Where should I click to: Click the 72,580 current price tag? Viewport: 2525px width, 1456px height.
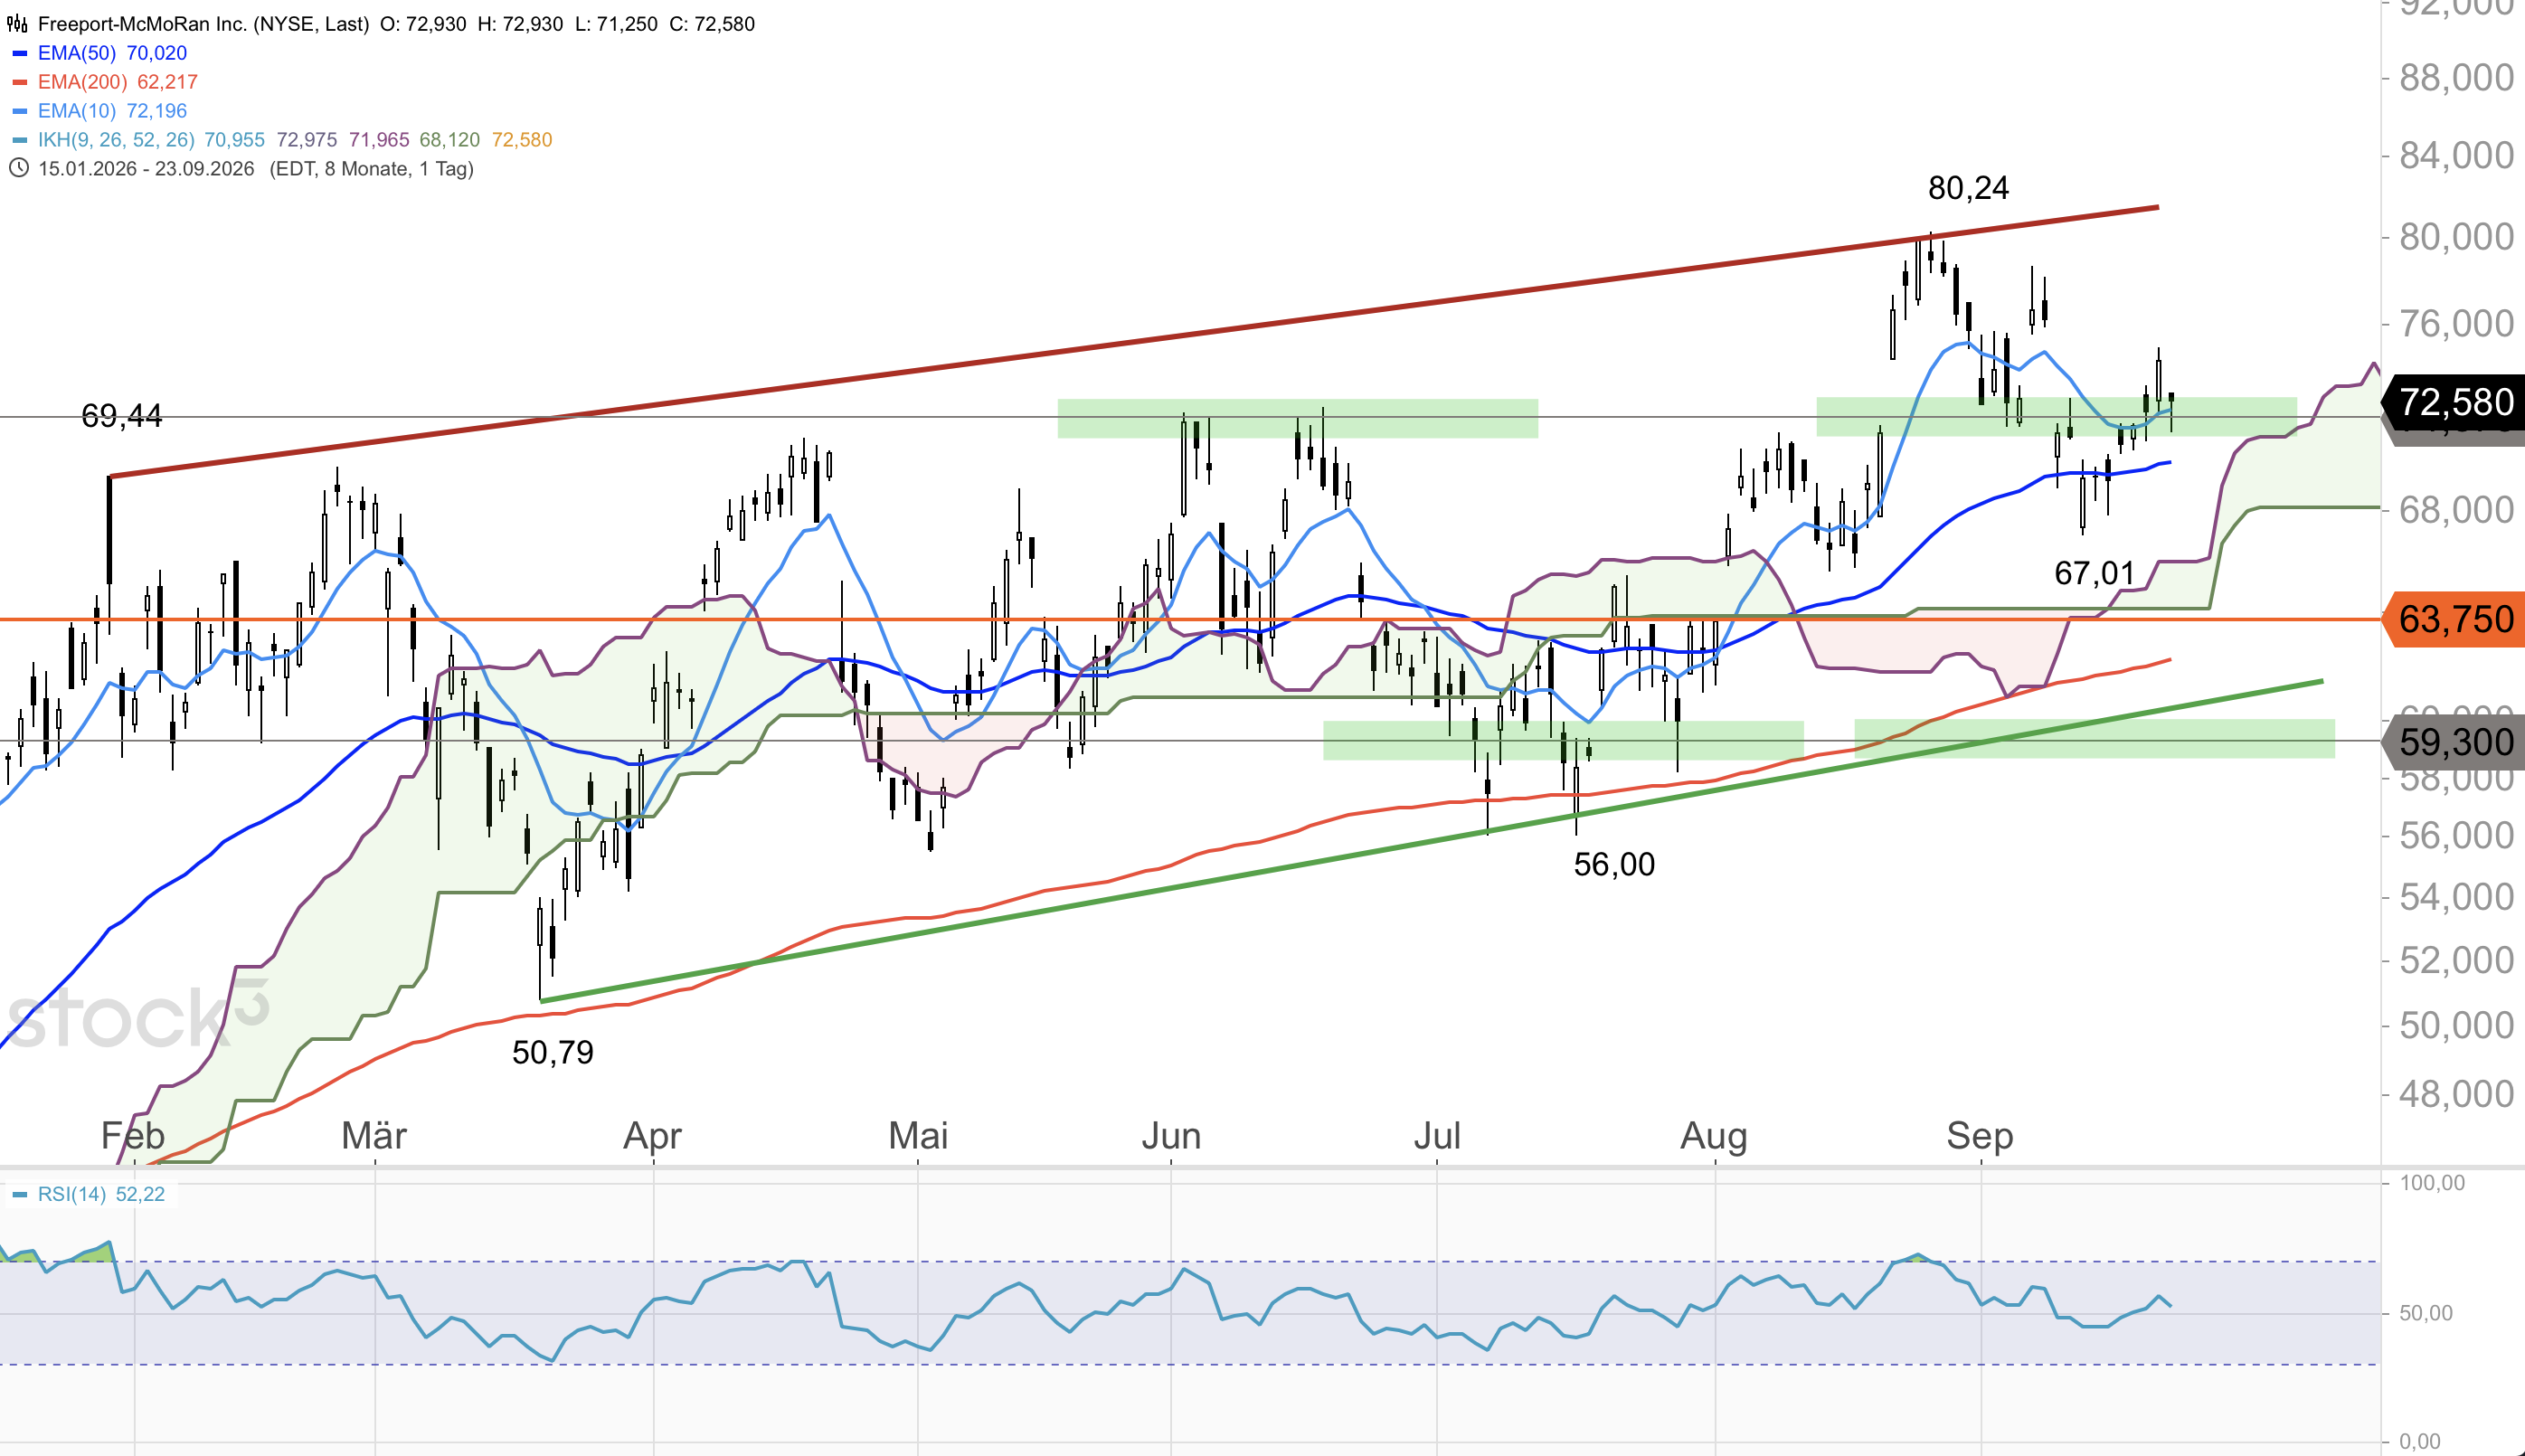point(2455,402)
